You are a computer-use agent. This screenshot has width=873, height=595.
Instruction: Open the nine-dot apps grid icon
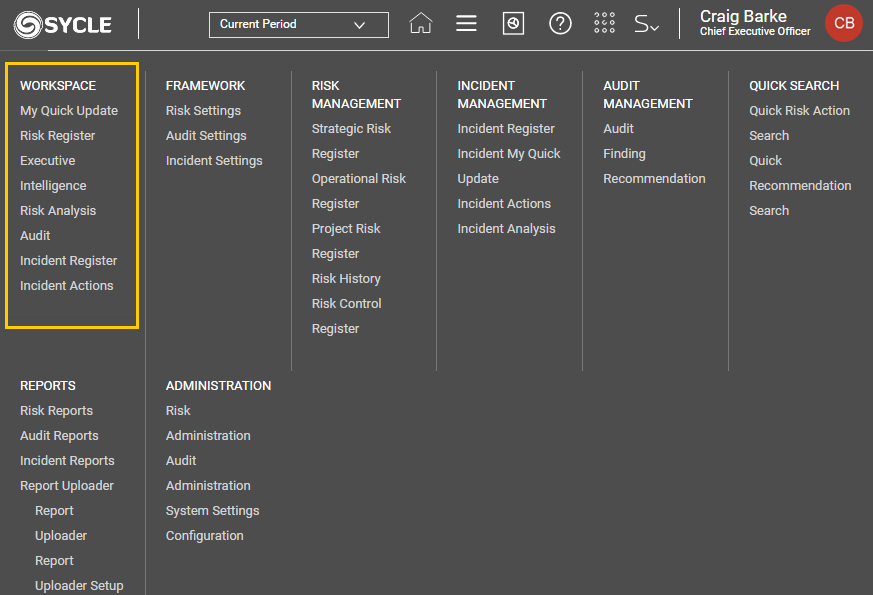click(604, 24)
